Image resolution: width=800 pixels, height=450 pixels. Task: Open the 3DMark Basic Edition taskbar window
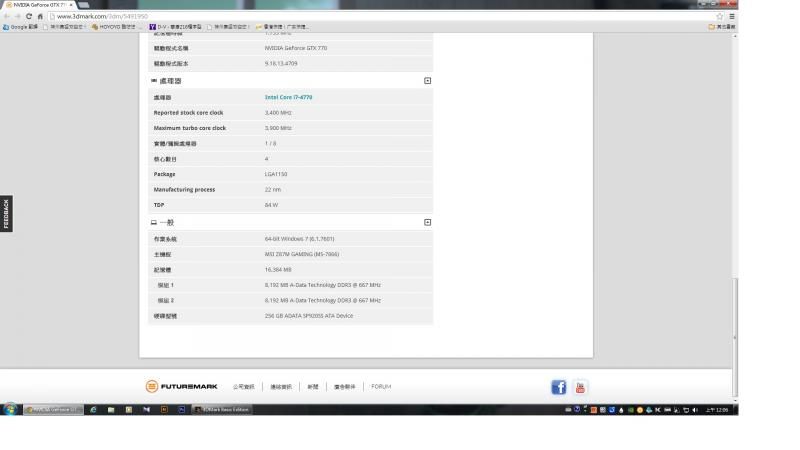[221, 410]
